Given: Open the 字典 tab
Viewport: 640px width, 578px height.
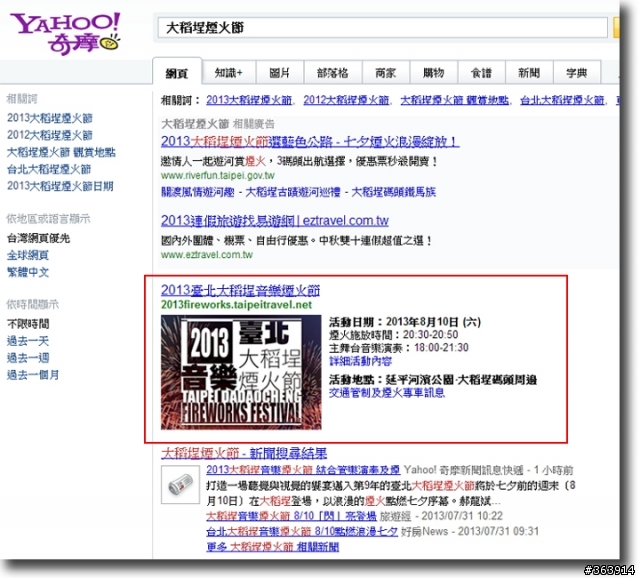Looking at the screenshot, I should [577, 73].
